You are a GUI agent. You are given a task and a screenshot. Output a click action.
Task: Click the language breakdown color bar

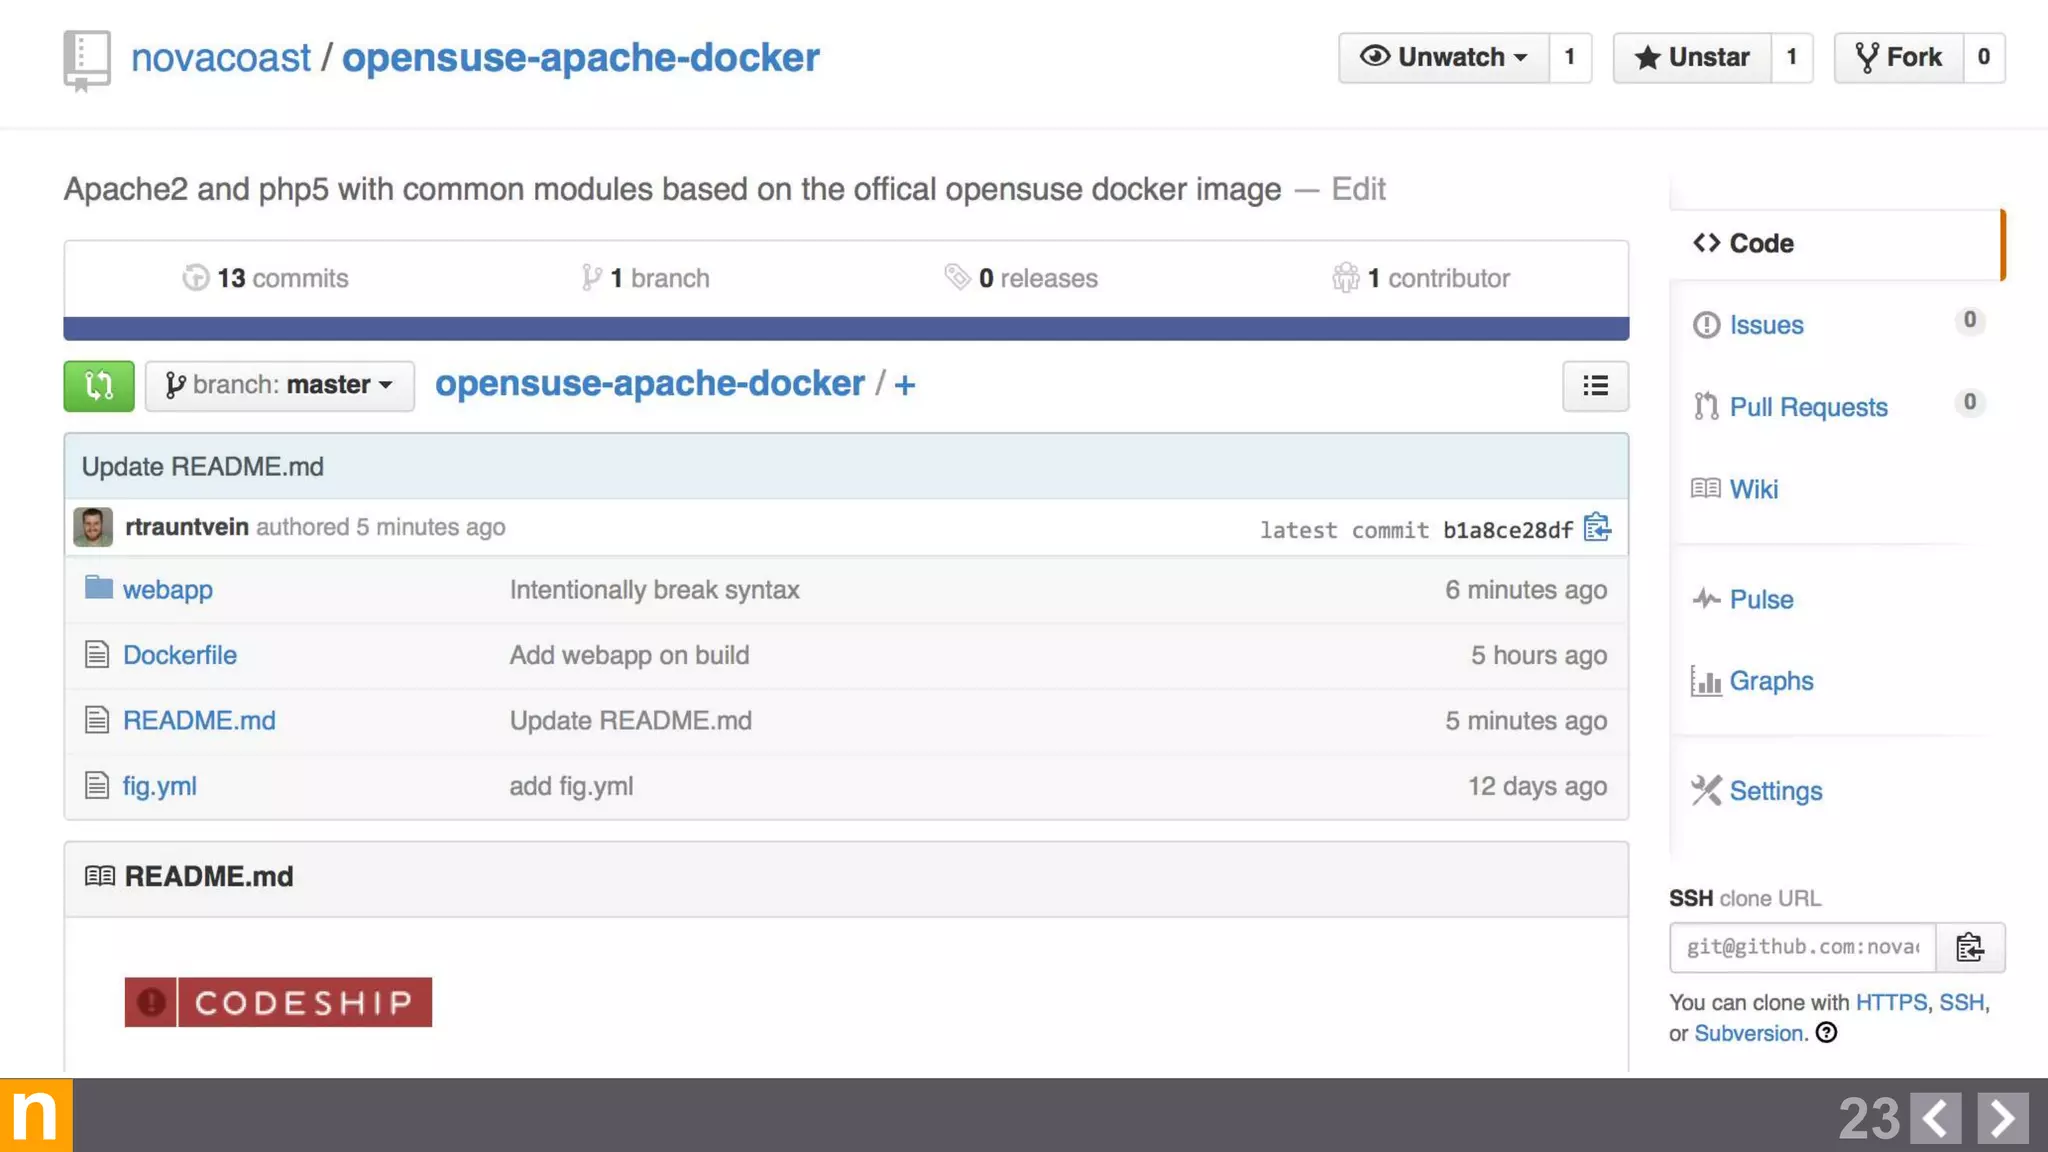(x=845, y=329)
